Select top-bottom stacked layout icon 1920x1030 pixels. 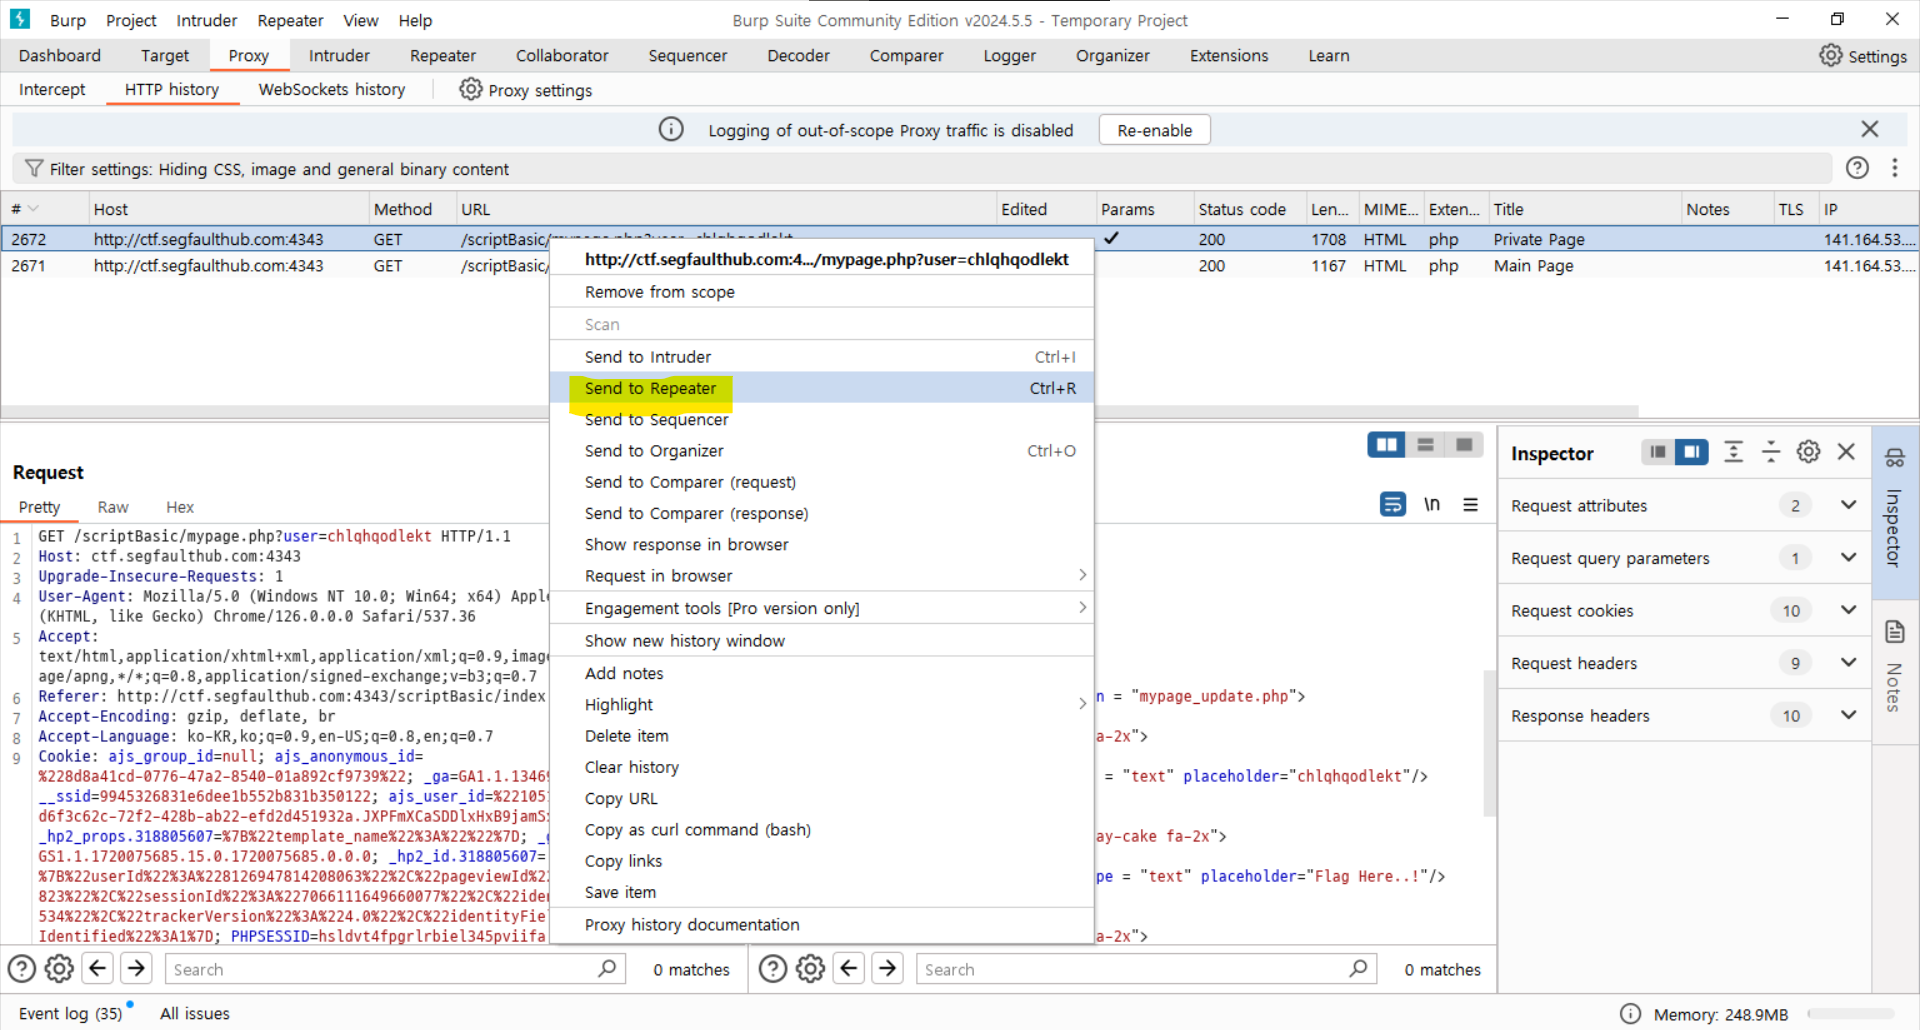point(1425,445)
